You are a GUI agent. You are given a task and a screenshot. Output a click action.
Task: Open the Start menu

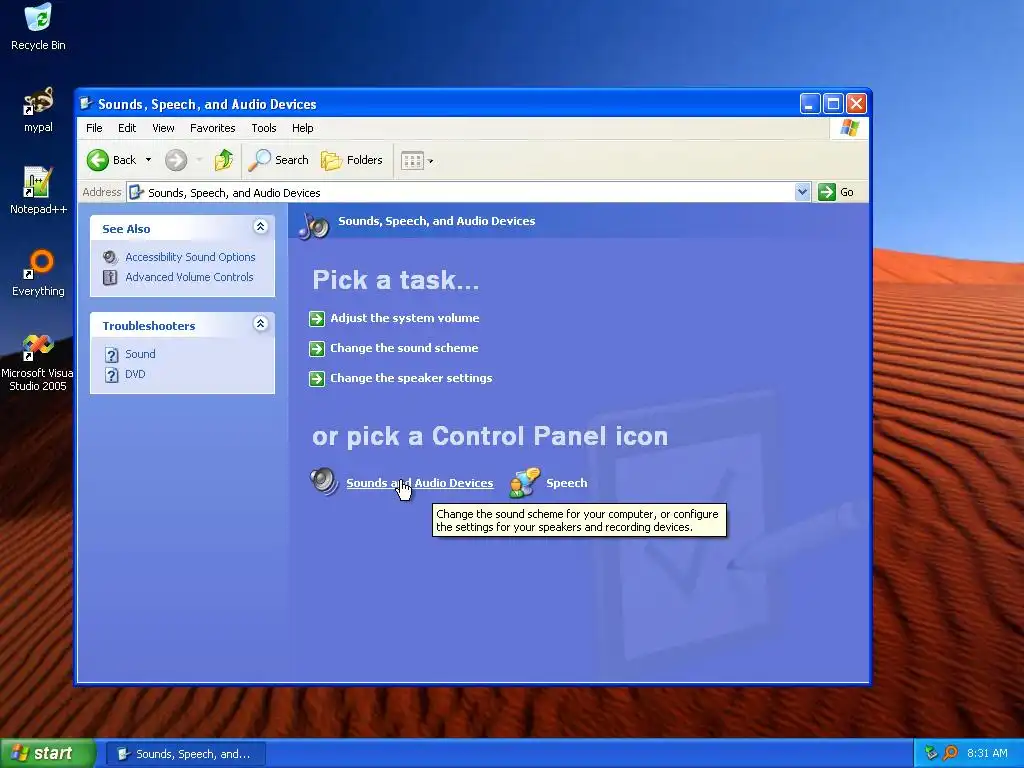tap(48, 753)
